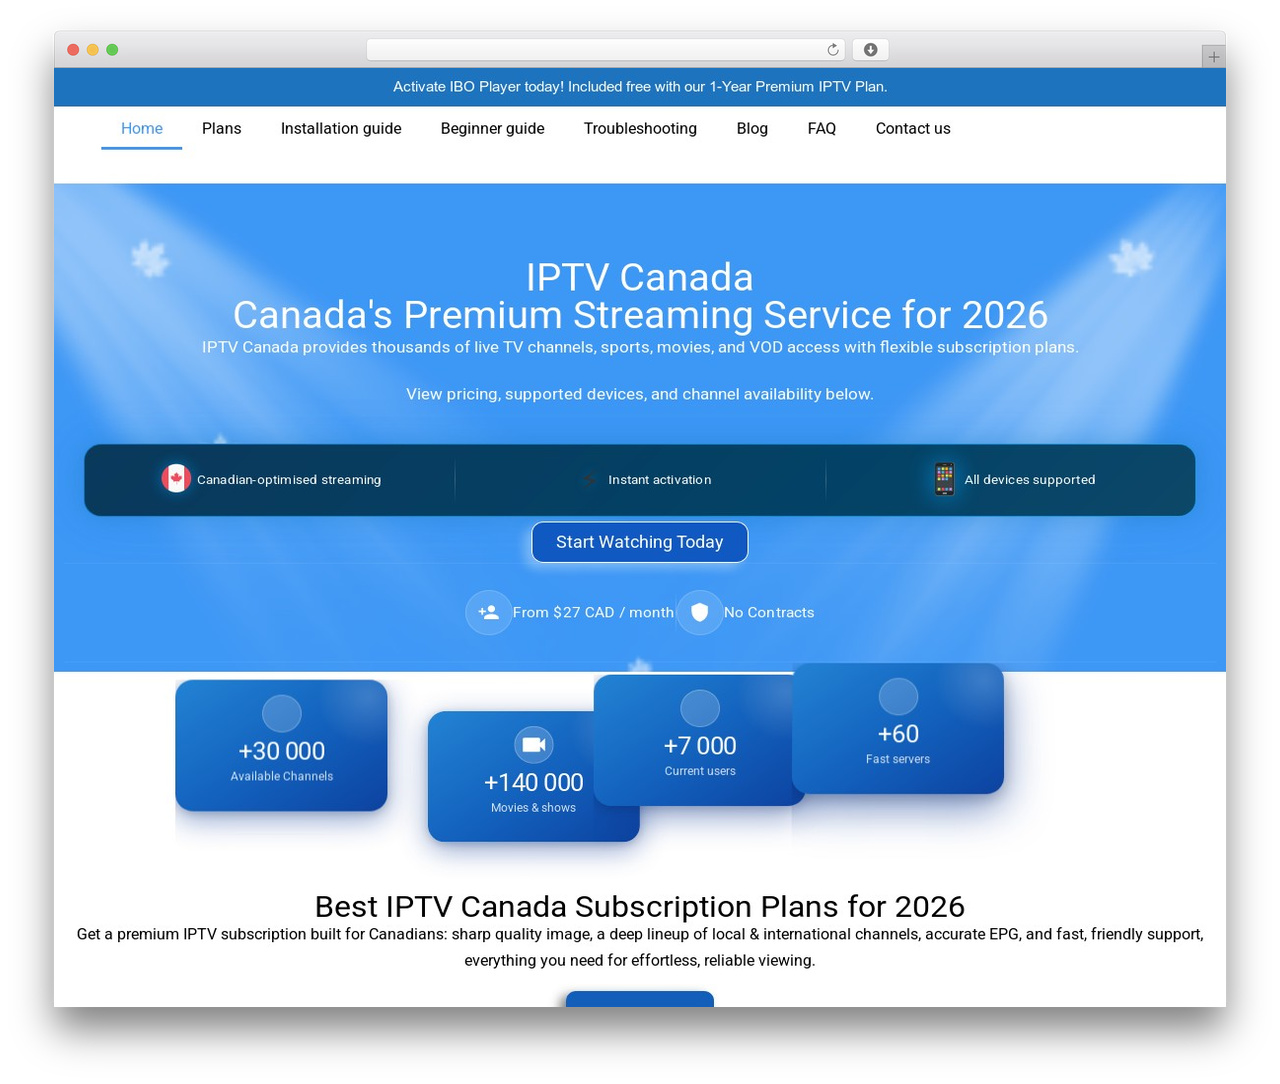
Task: Click the video camera icon above +140 000
Action: tap(534, 745)
